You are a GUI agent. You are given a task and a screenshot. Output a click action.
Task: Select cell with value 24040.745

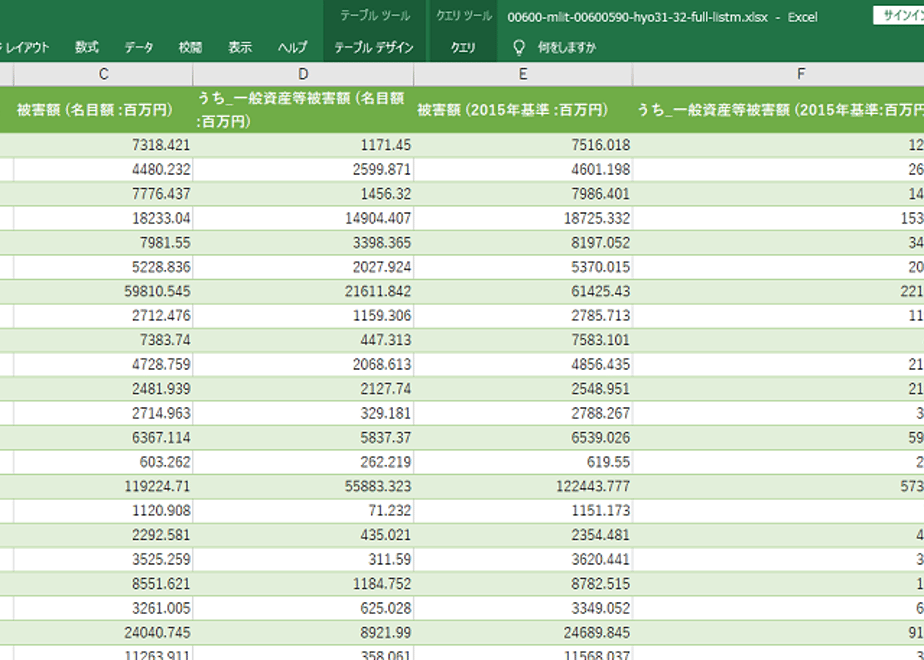103,633
